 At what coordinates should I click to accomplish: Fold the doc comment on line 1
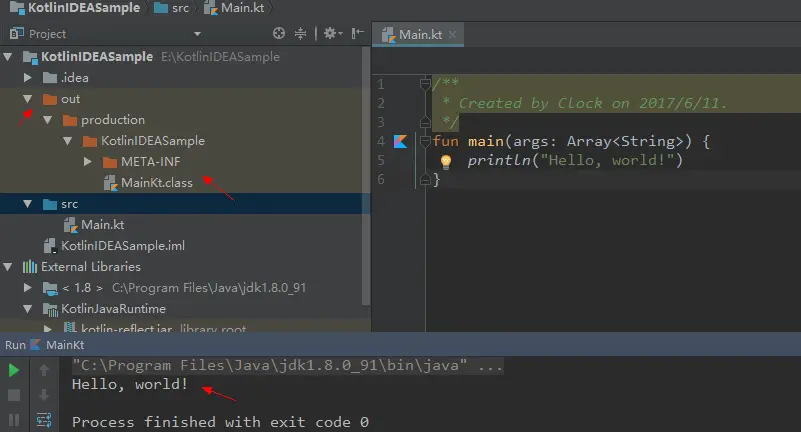point(425,83)
